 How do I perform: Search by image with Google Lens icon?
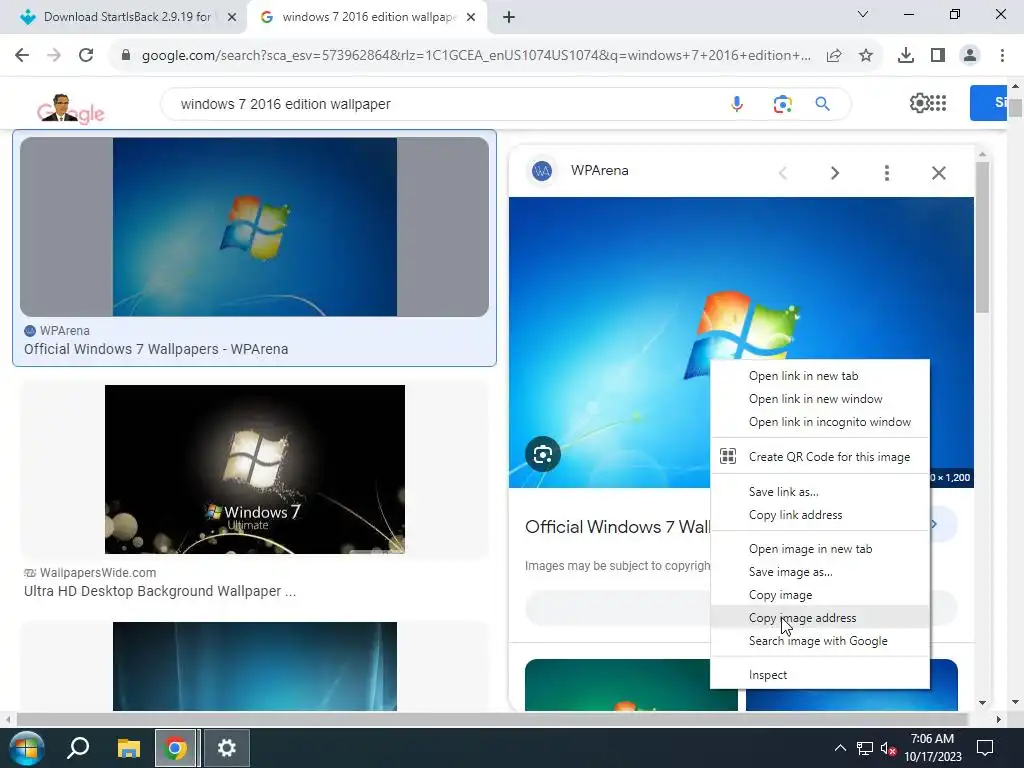(782, 104)
